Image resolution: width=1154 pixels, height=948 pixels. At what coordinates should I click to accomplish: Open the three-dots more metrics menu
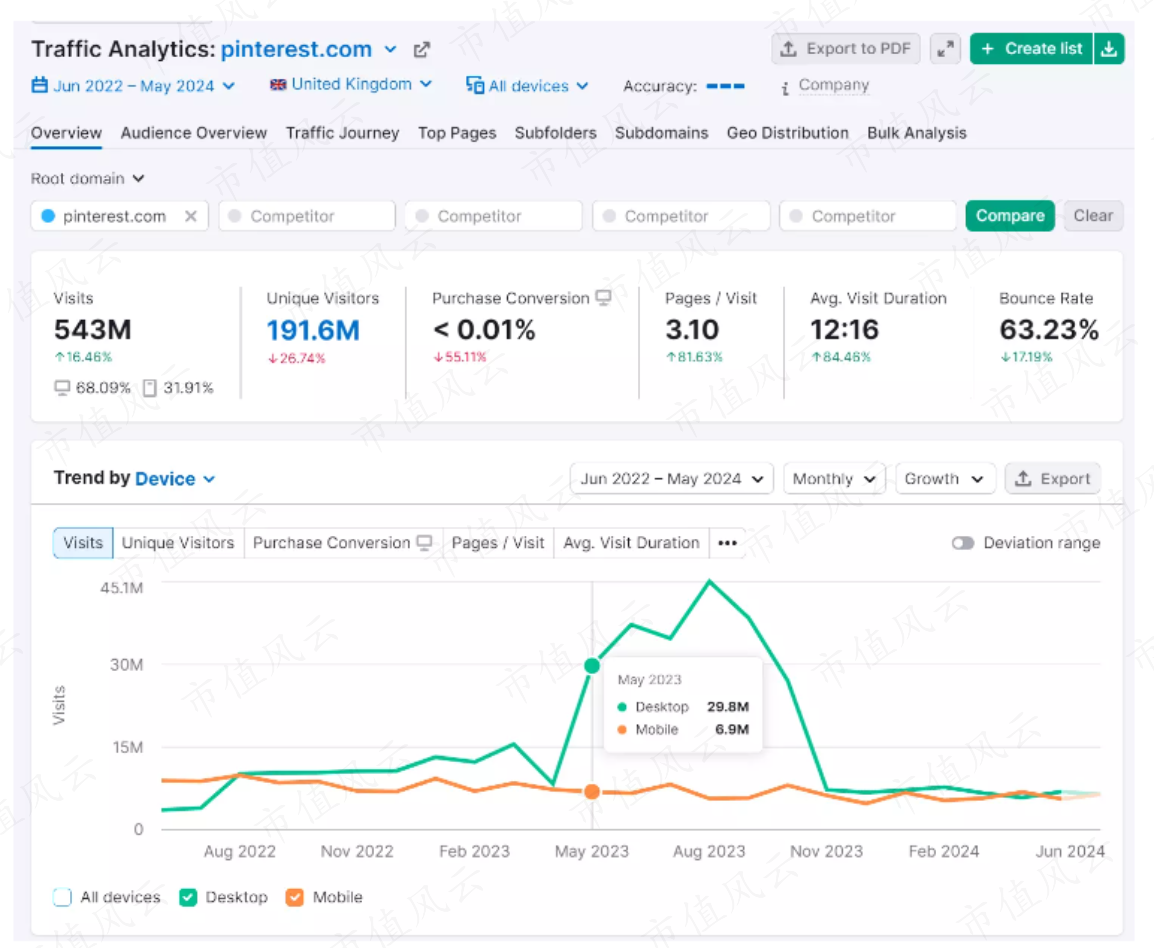(x=728, y=543)
